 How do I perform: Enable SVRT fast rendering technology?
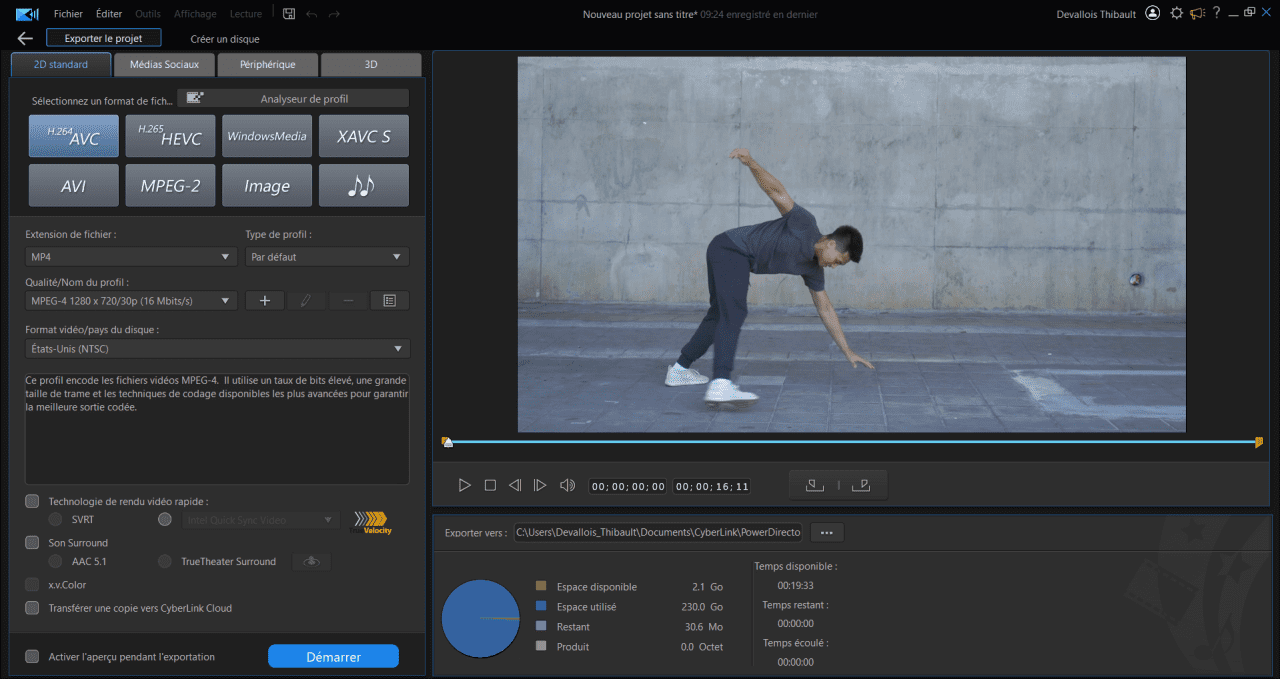pyautogui.click(x=56, y=519)
